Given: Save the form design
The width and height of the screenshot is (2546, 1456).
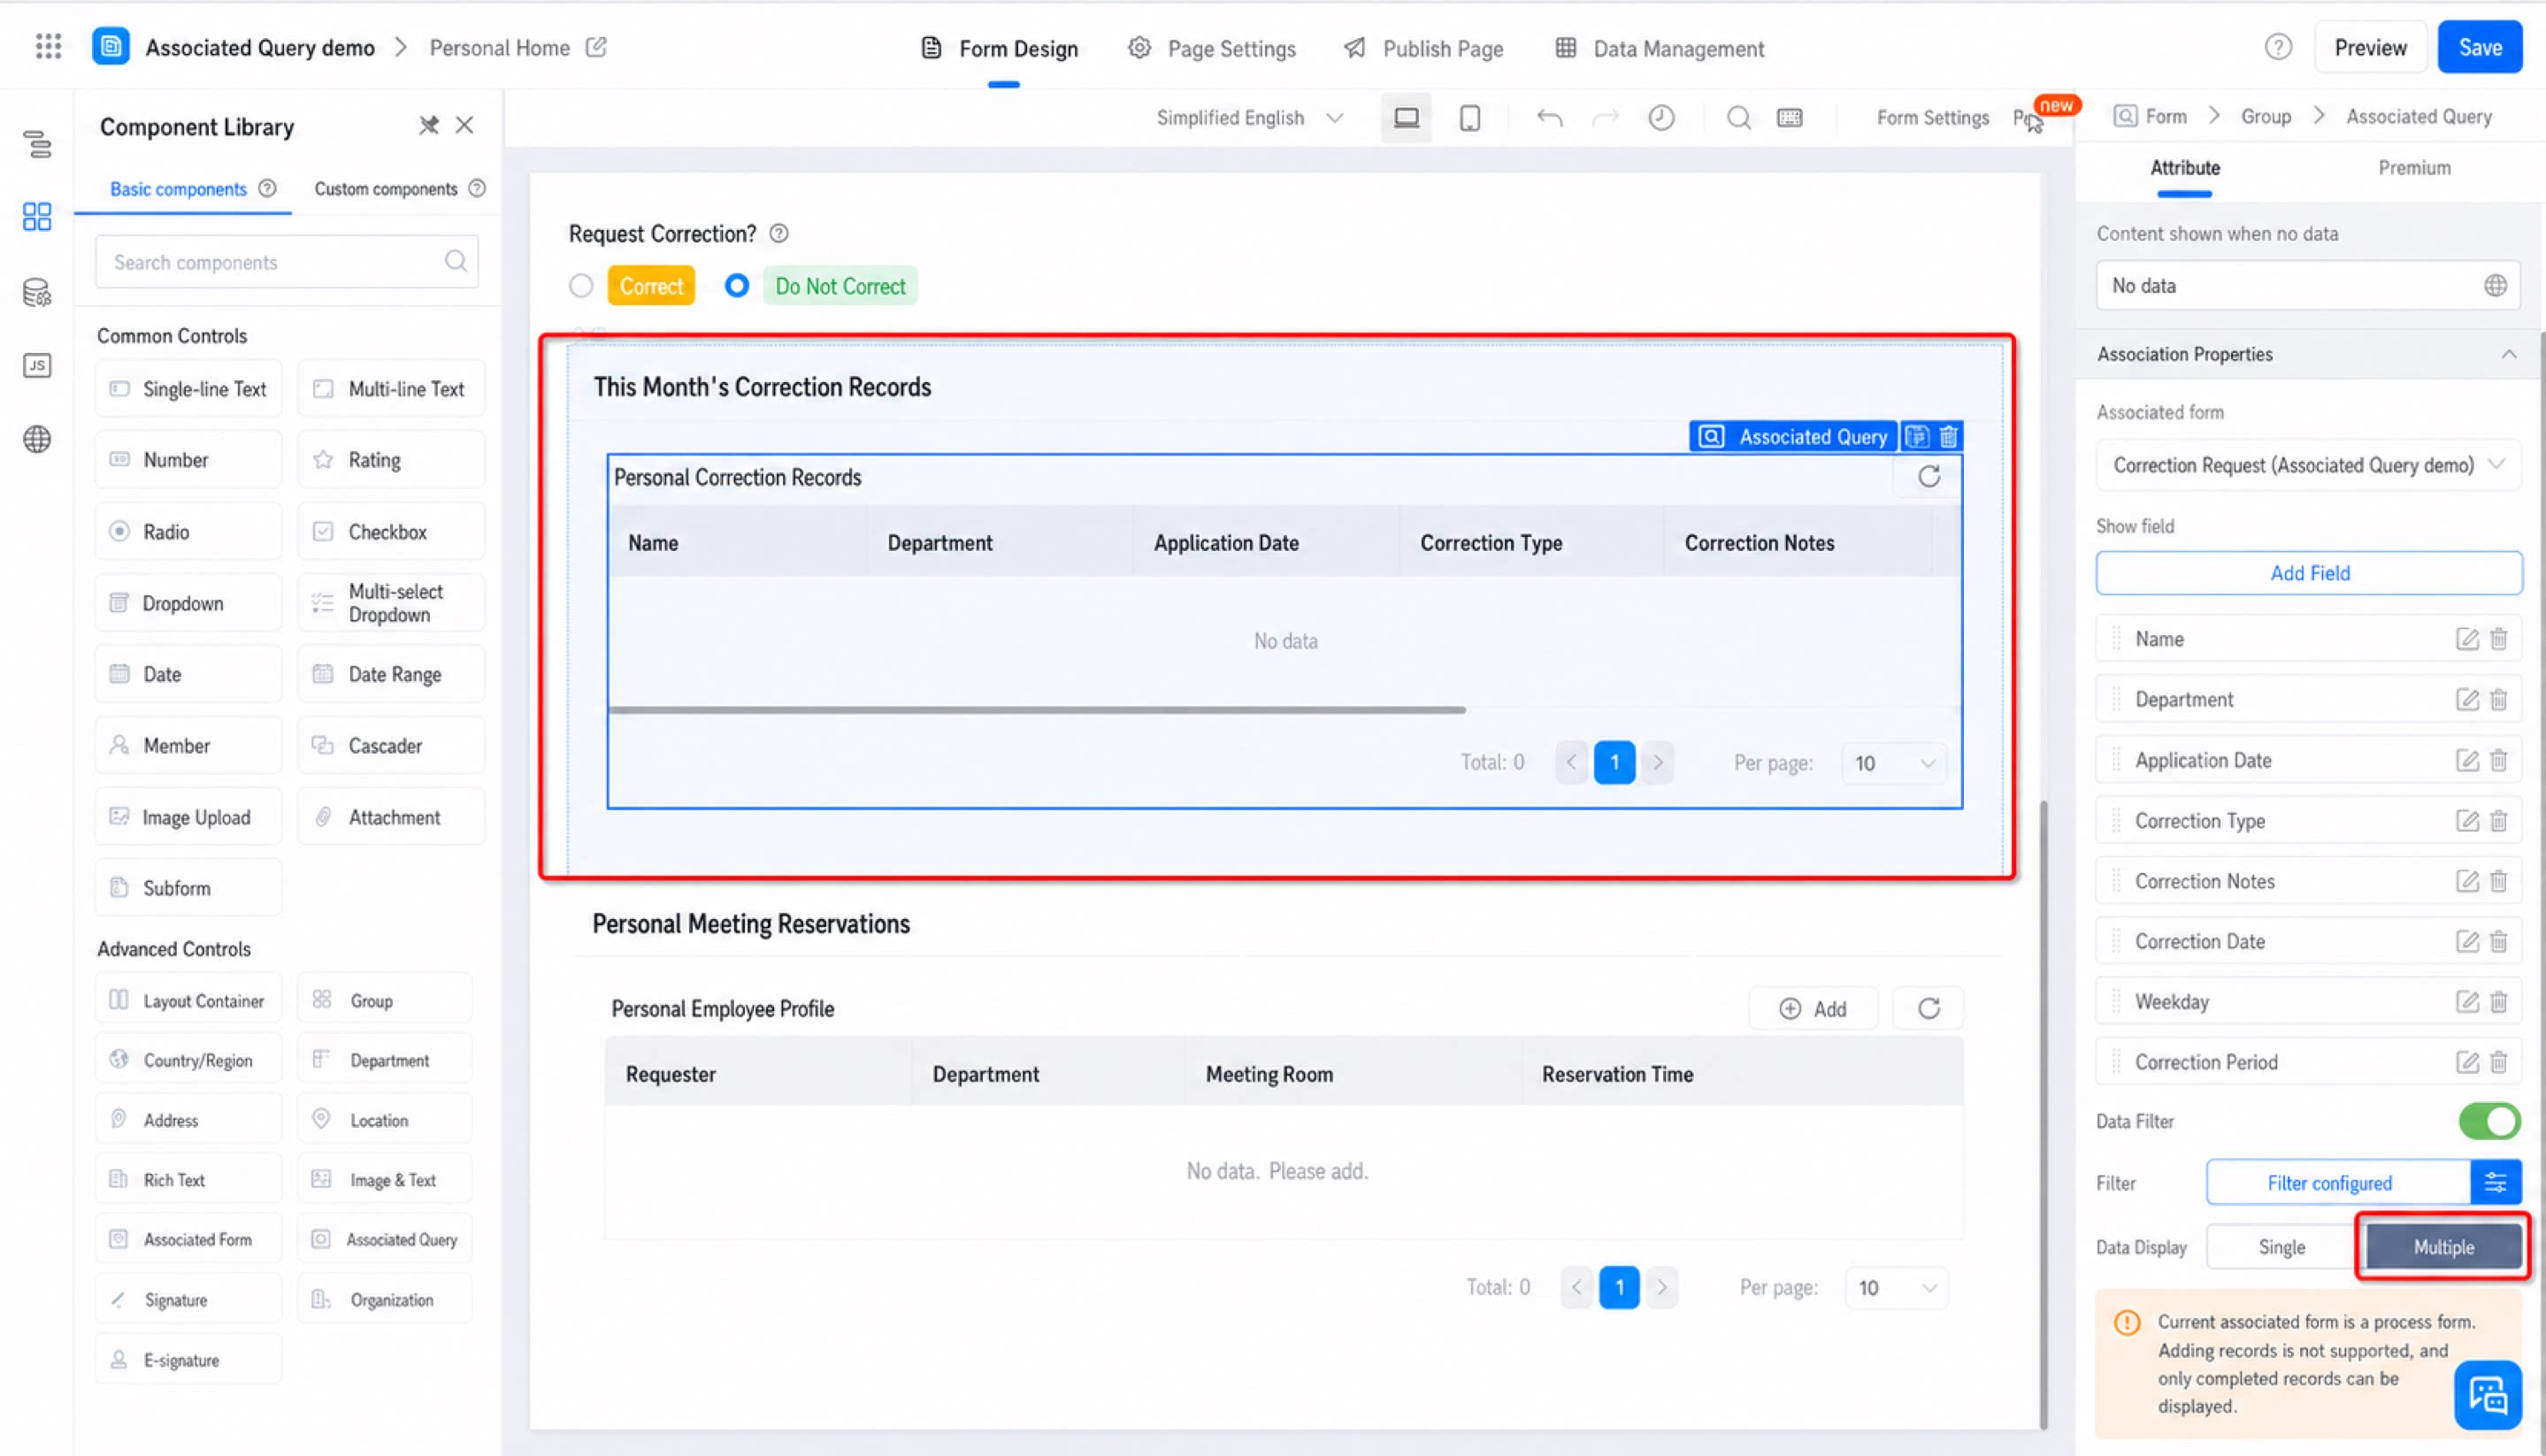Looking at the screenshot, I should click(2478, 47).
